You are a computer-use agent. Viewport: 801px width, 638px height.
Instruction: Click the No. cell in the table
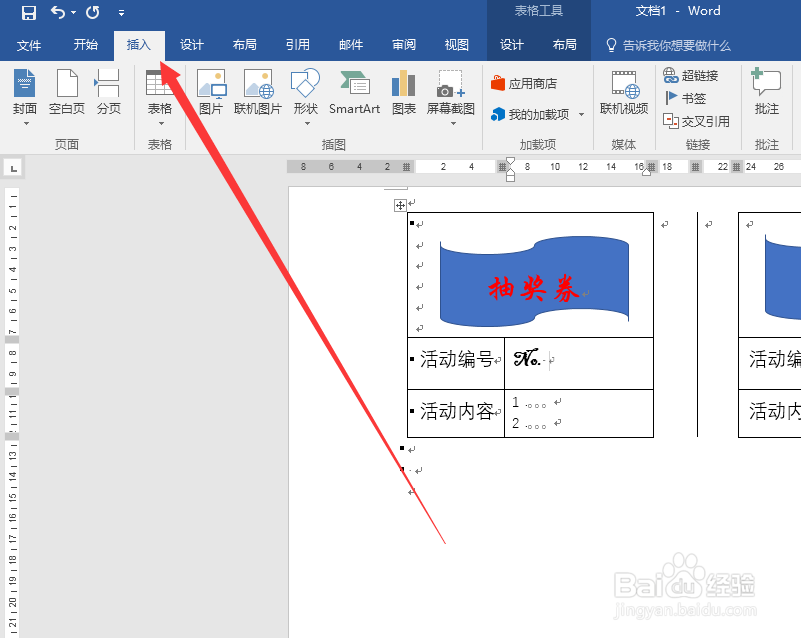click(579, 363)
